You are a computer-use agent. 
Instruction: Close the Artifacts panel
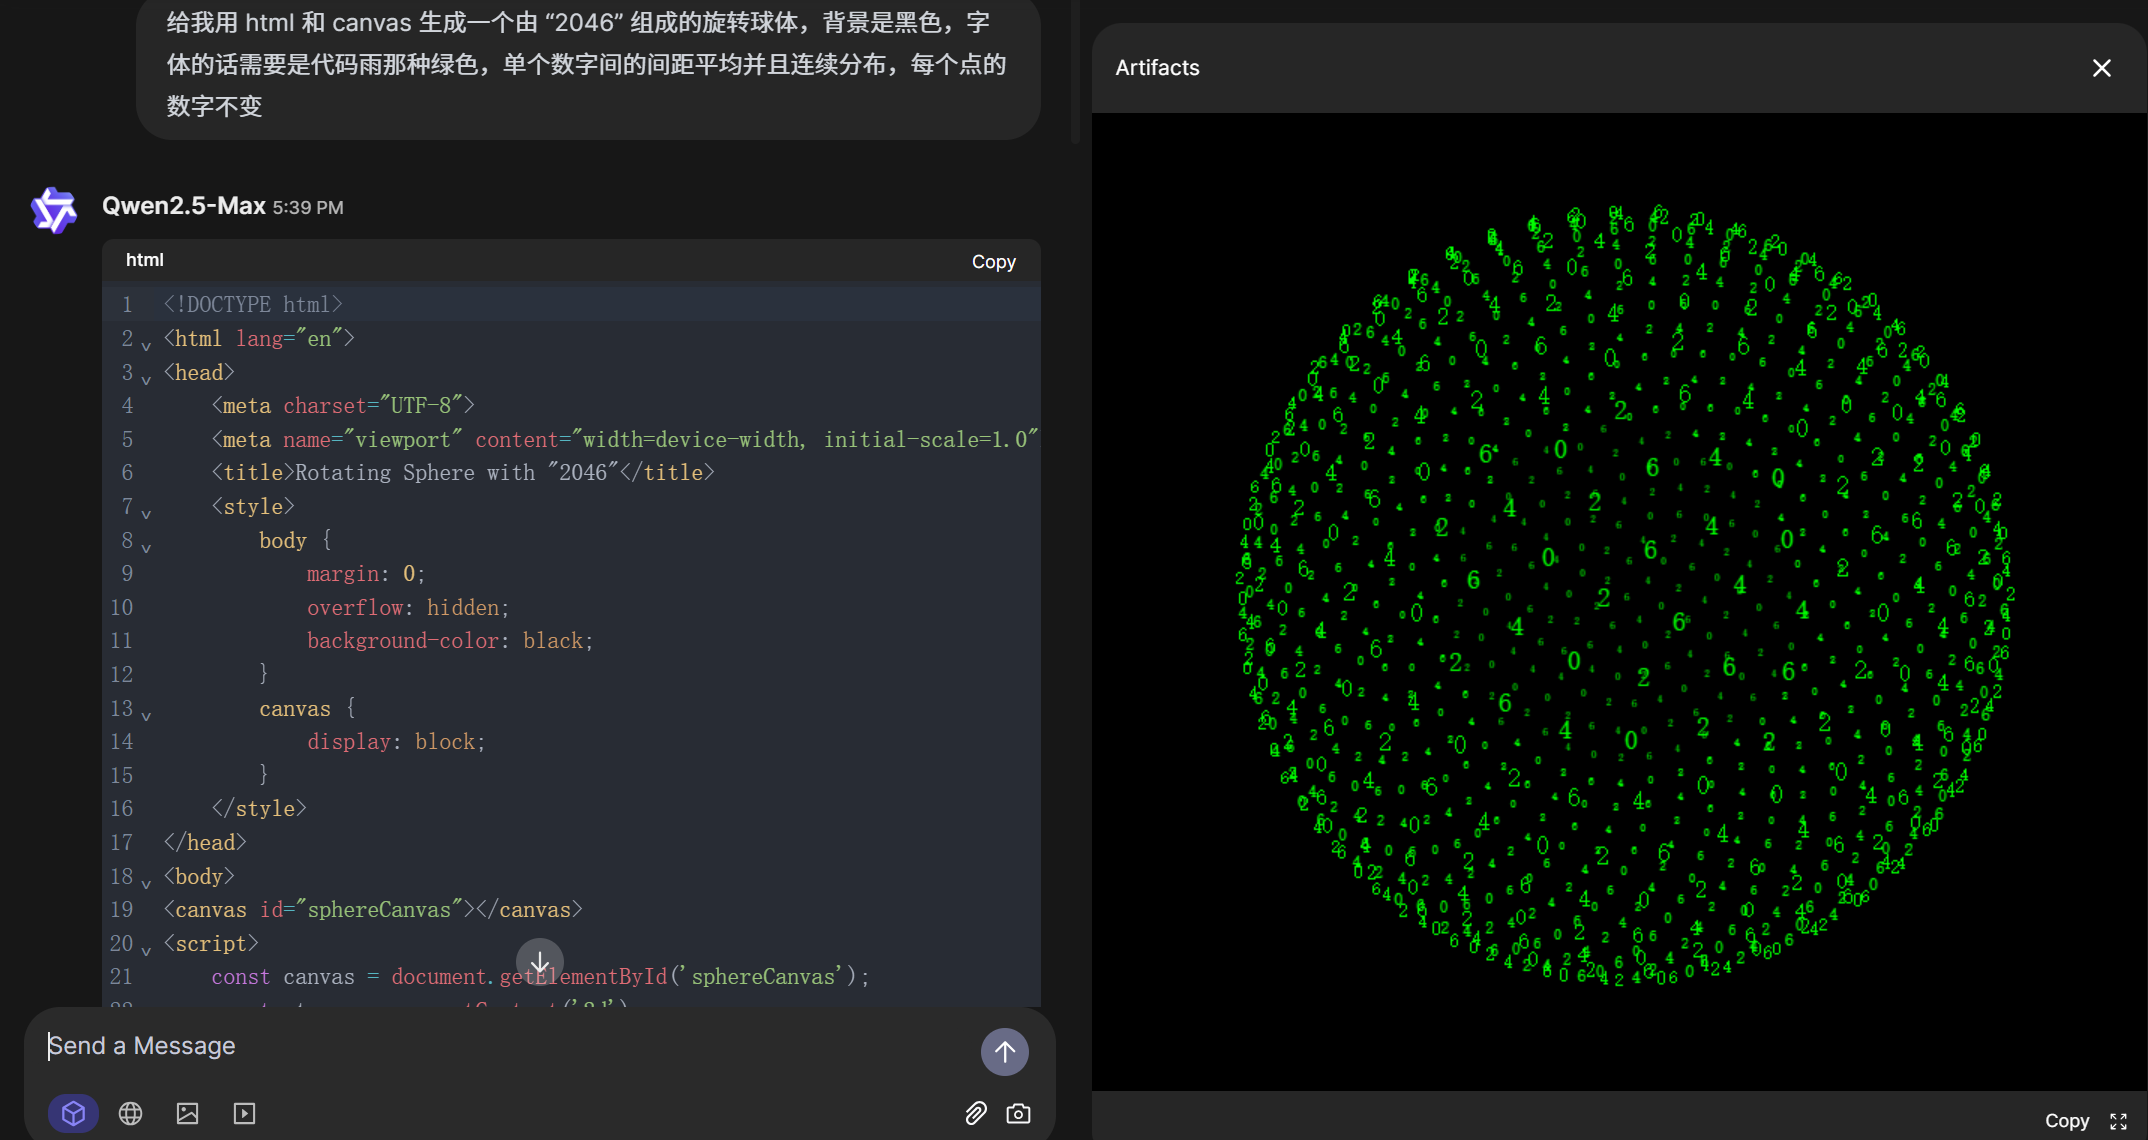point(2101,68)
